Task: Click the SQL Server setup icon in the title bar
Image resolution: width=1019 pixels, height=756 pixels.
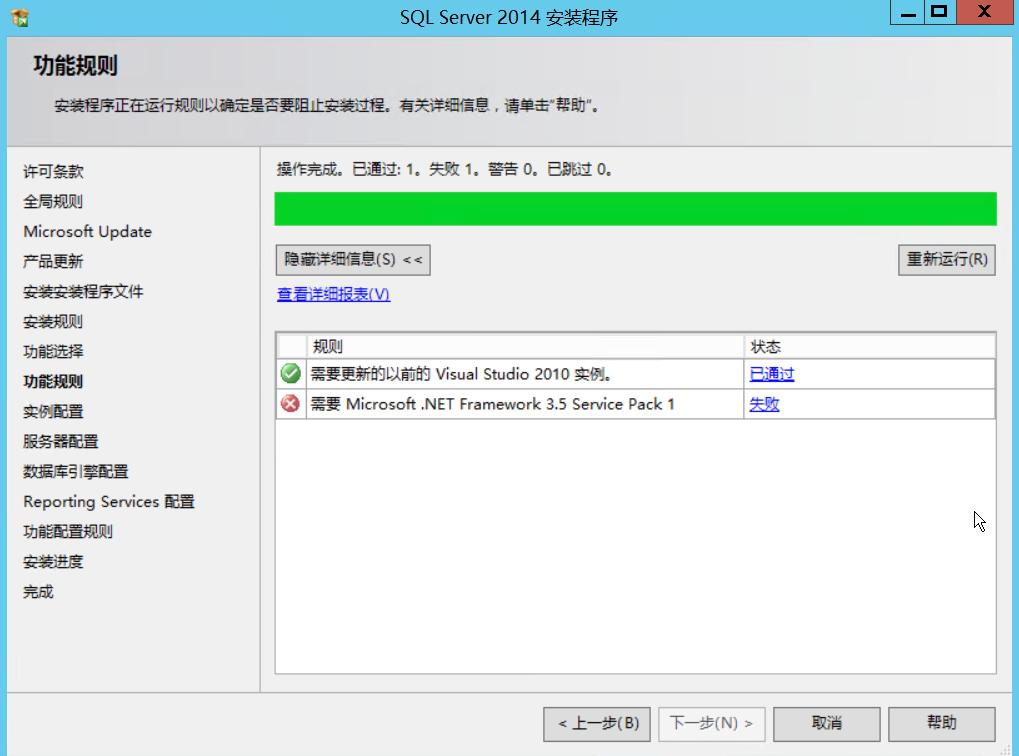Action: click(x=19, y=18)
